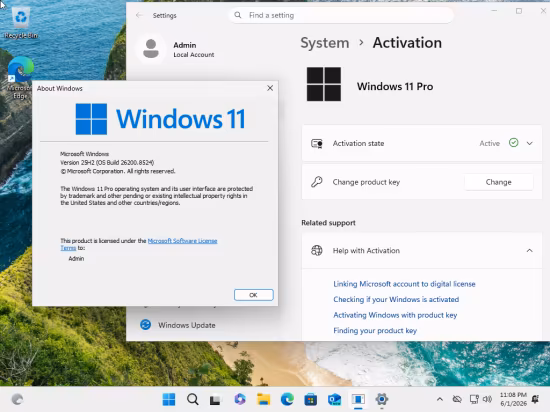Click the Windows logo beside Windows 11 Pro
Screen dimensions: 550x412
324,84
